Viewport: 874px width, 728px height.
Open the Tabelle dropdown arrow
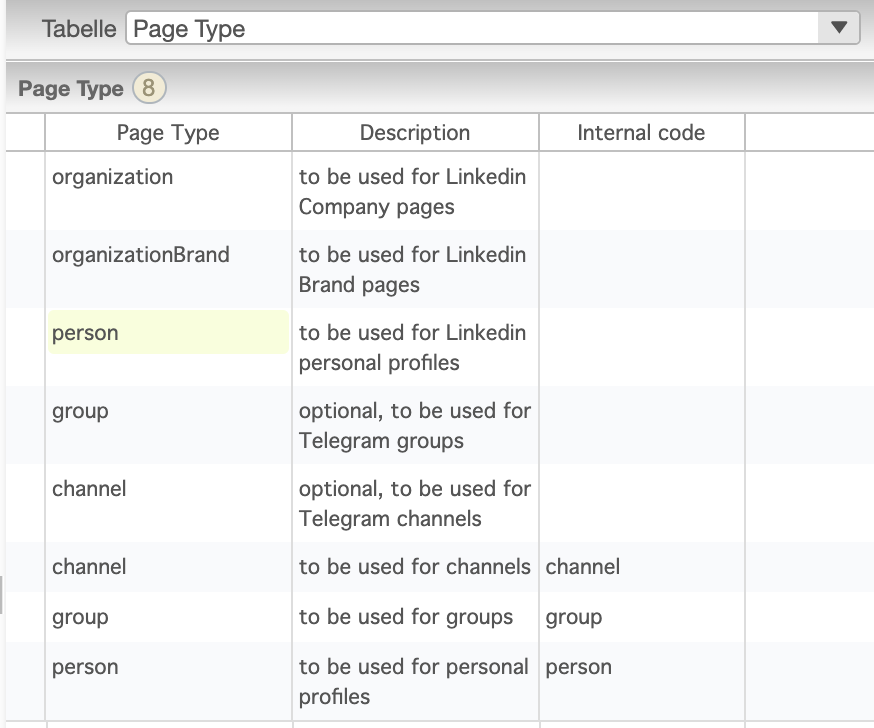click(839, 28)
